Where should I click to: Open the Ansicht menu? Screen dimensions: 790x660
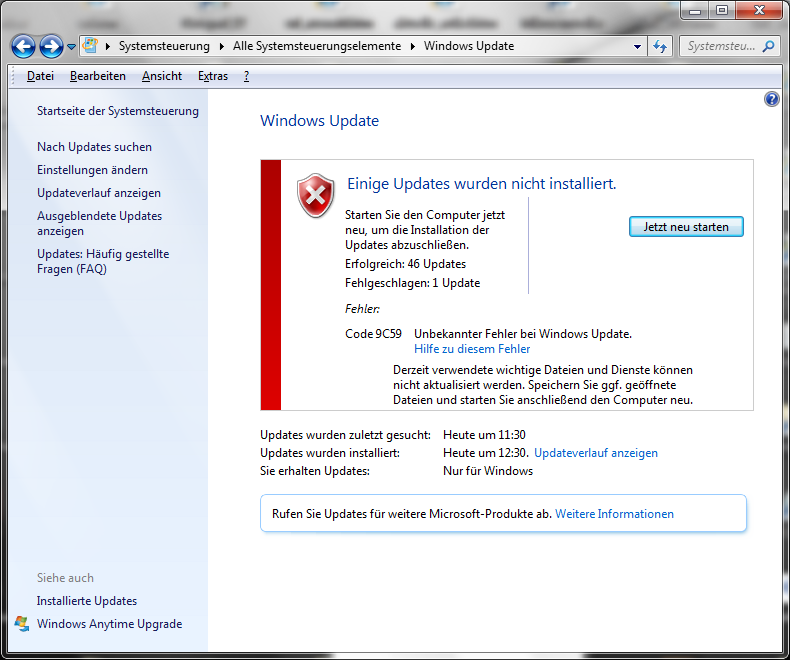[x=162, y=76]
